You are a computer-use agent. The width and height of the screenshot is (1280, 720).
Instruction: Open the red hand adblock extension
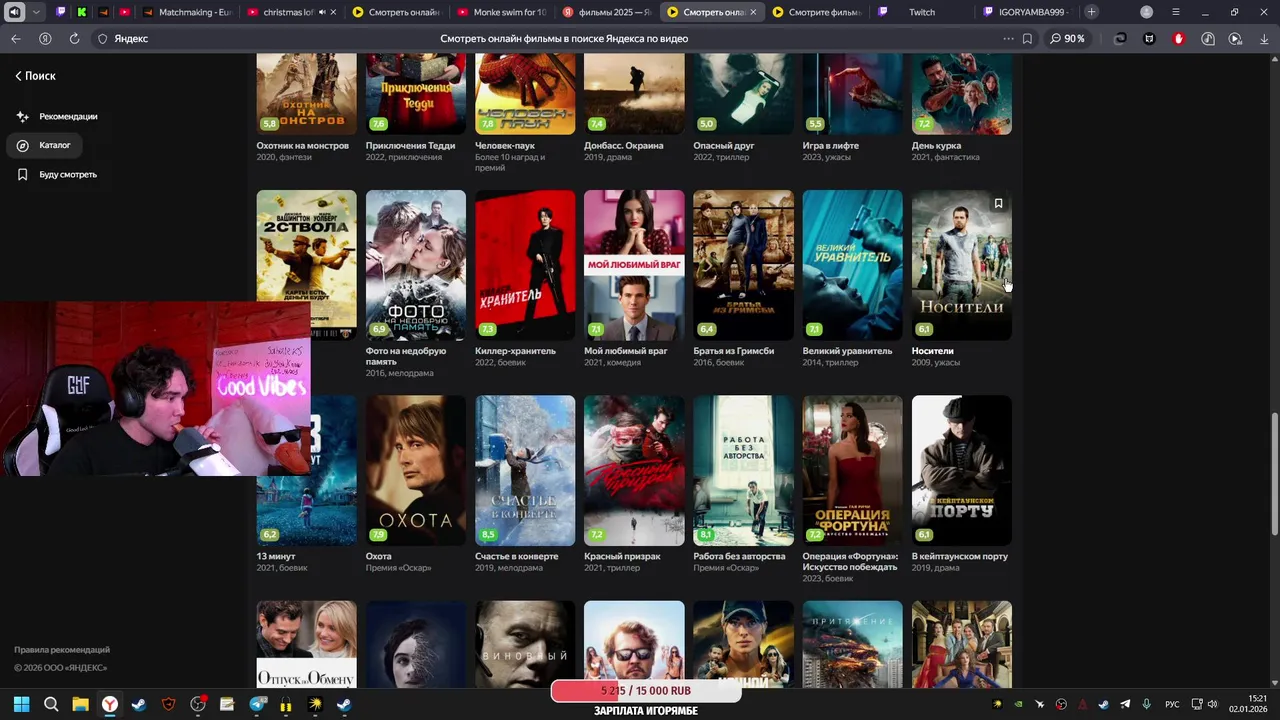pos(1178,38)
